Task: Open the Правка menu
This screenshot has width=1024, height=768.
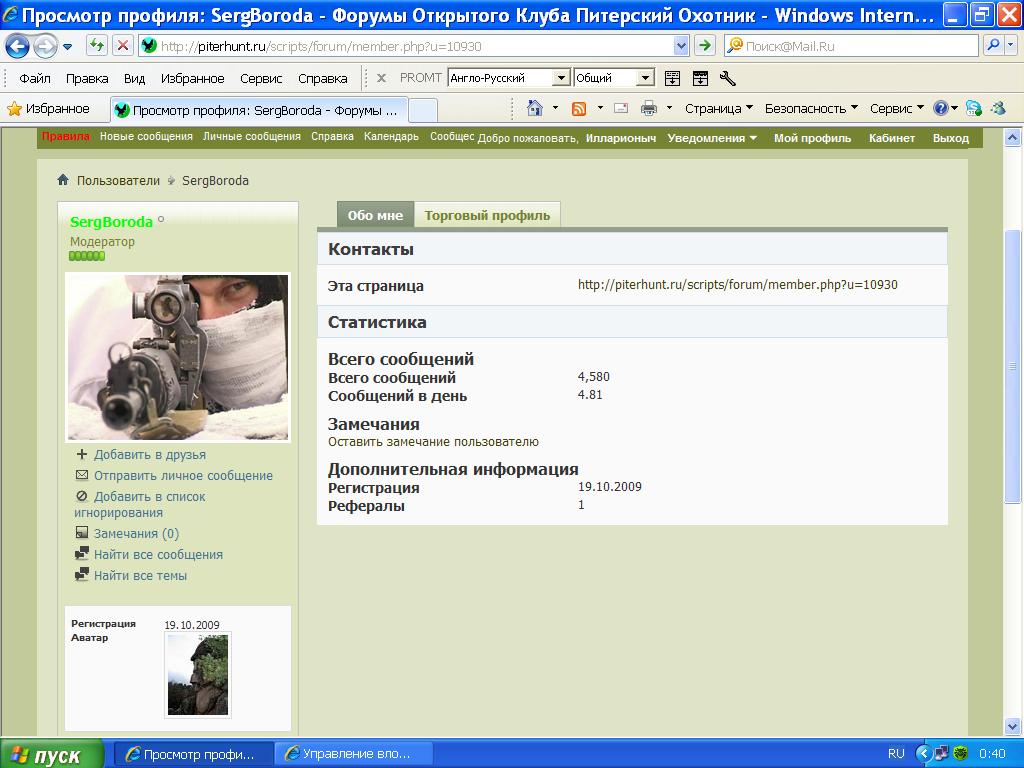Action: point(87,78)
